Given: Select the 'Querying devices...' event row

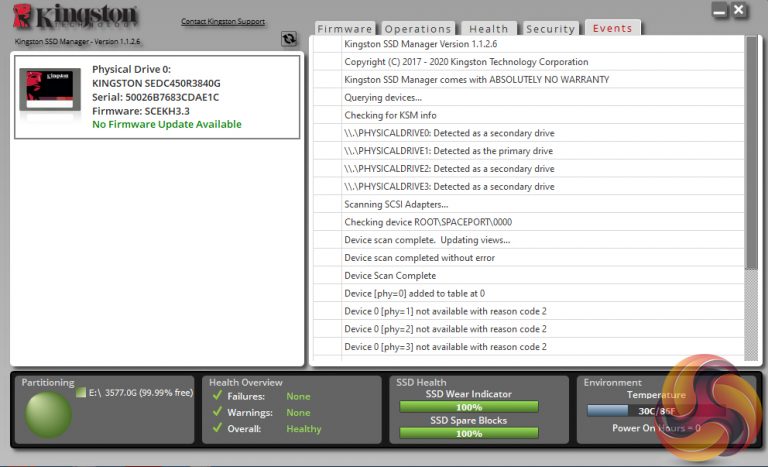Looking at the screenshot, I should click(x=529, y=98).
